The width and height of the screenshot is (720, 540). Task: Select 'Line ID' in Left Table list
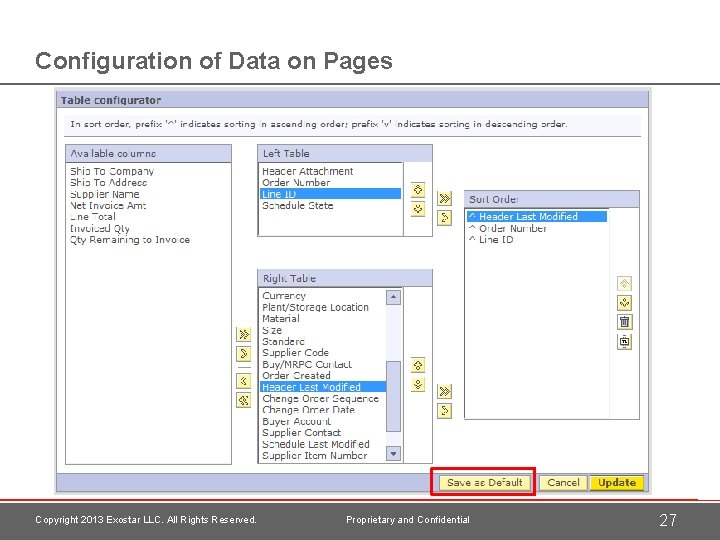330,194
